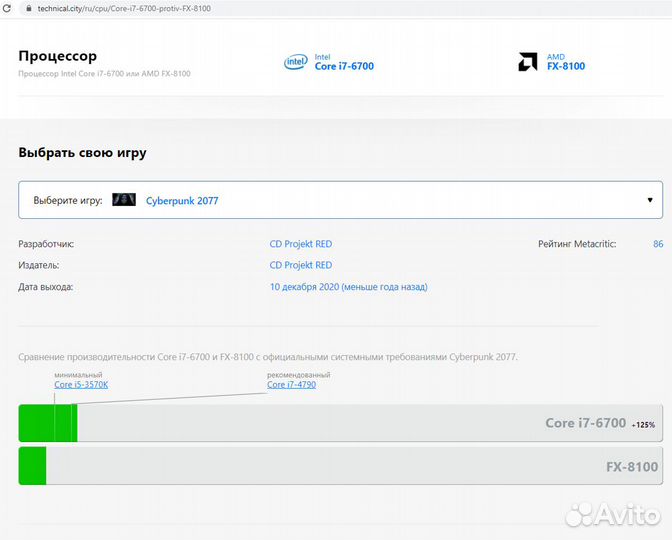Click the рекомендованный label above Core i7-4790
This screenshot has height=540, width=672.
tap(299, 375)
